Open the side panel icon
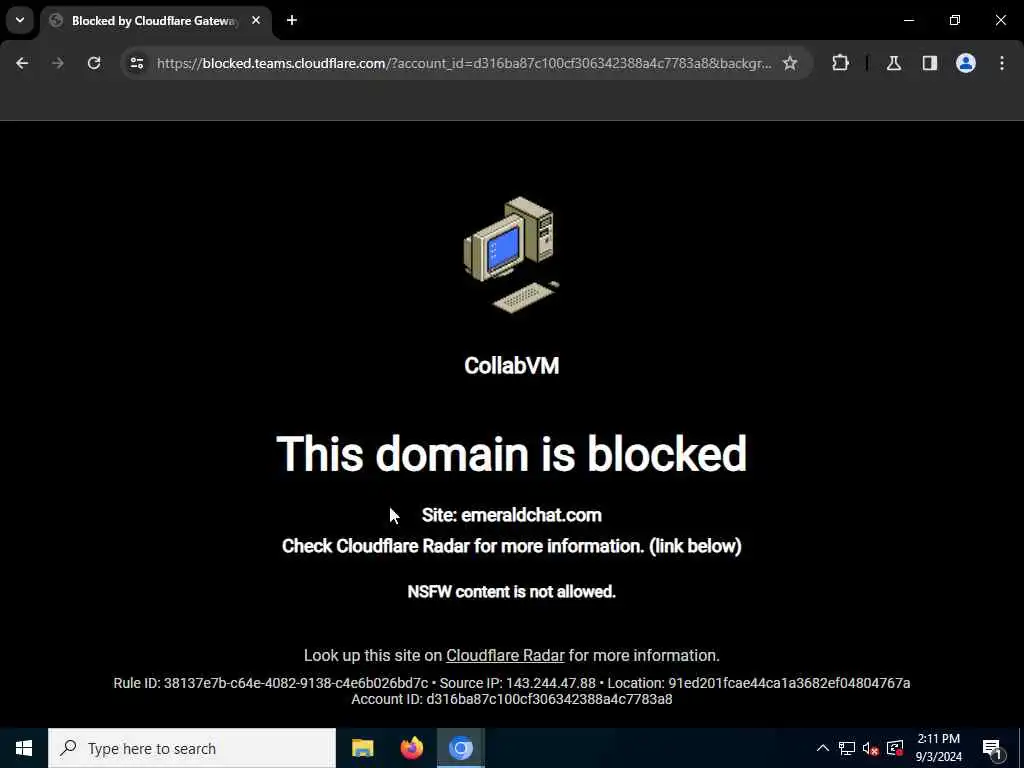The width and height of the screenshot is (1024, 768). [x=930, y=63]
